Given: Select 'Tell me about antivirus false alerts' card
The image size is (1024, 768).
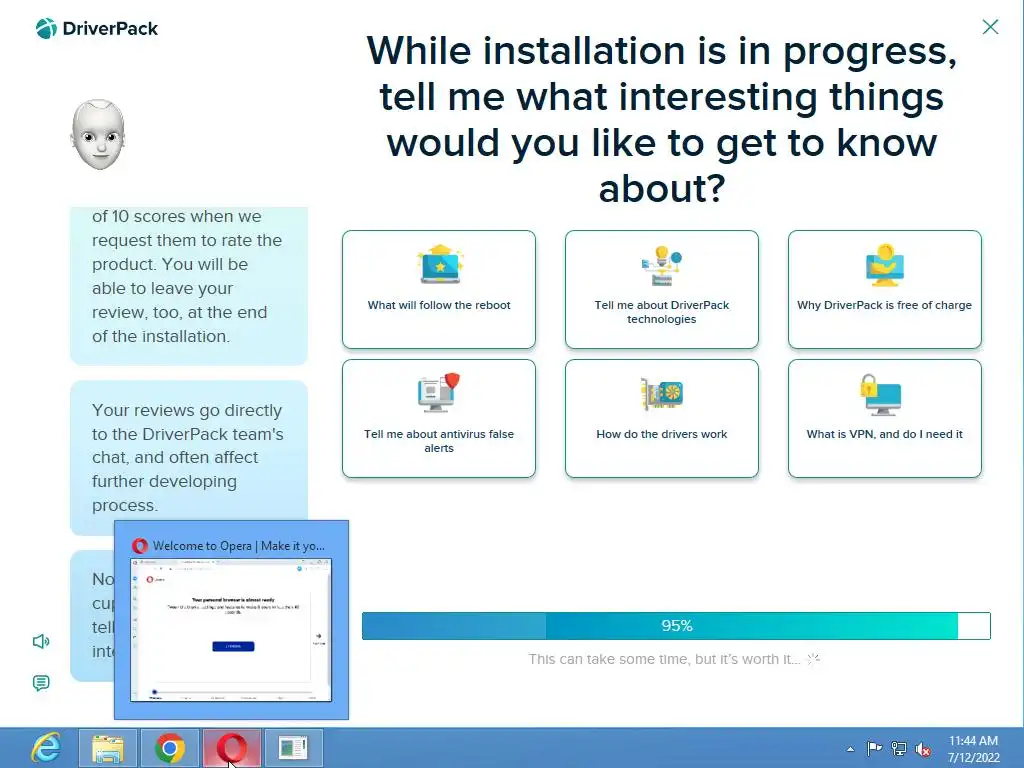Looking at the screenshot, I should tap(439, 419).
